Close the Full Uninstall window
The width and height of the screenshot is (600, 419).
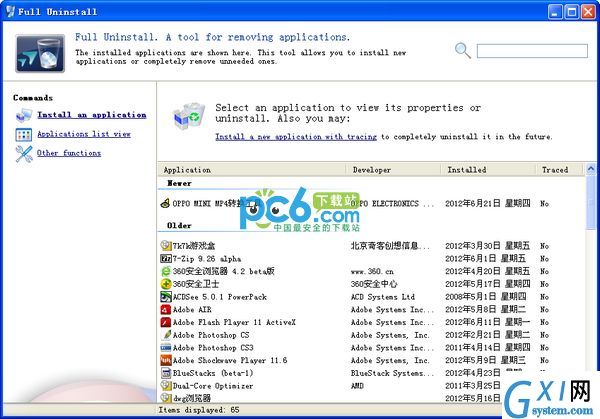click(589, 12)
